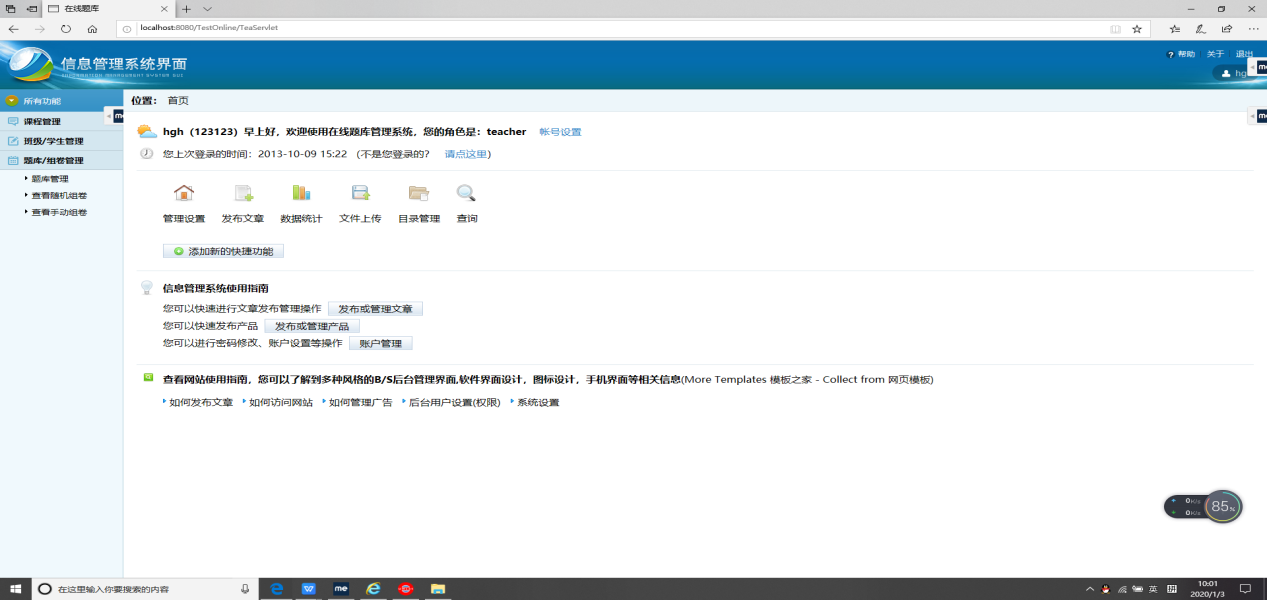Open the 文件上传 disk upload icon
Viewport: 1267px width, 600px height.
pos(360,193)
